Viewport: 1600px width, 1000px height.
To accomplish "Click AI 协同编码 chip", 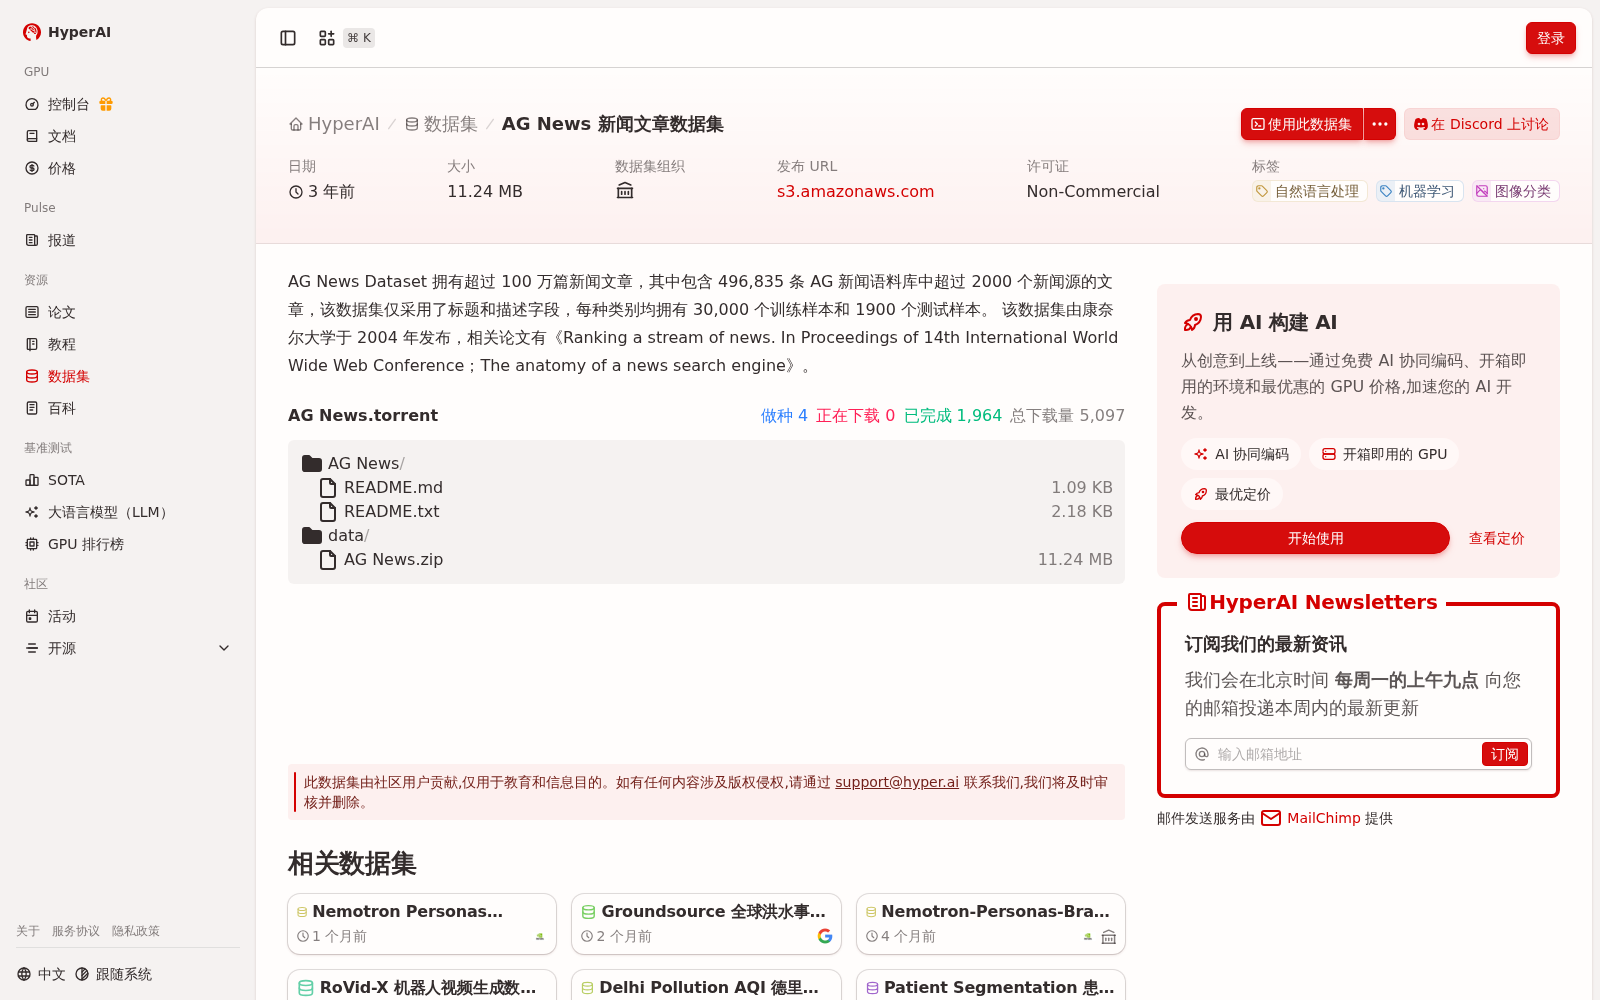I will tap(1240, 454).
